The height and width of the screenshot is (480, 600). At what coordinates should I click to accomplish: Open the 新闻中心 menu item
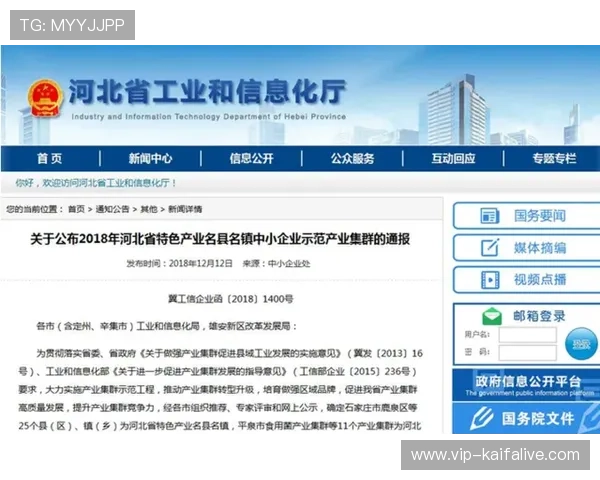150,158
